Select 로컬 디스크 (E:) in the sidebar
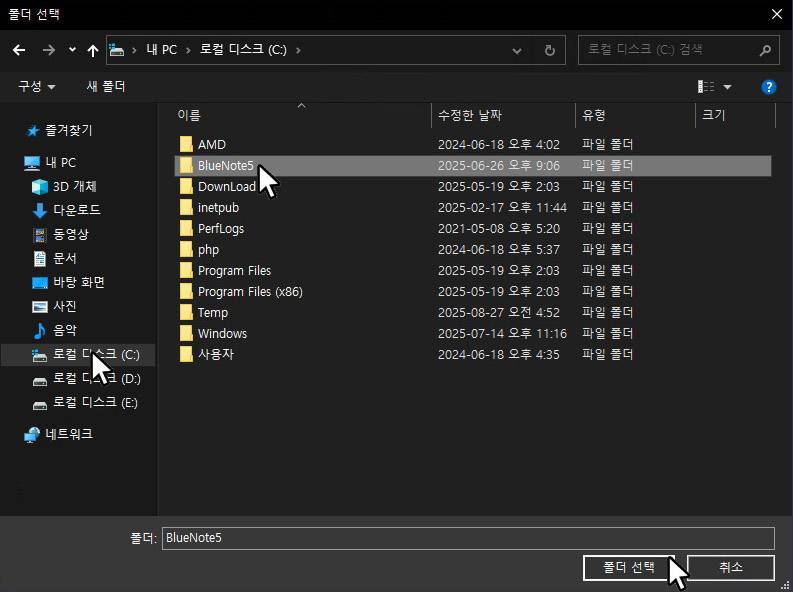This screenshot has height=592, width=793. click(x=84, y=403)
